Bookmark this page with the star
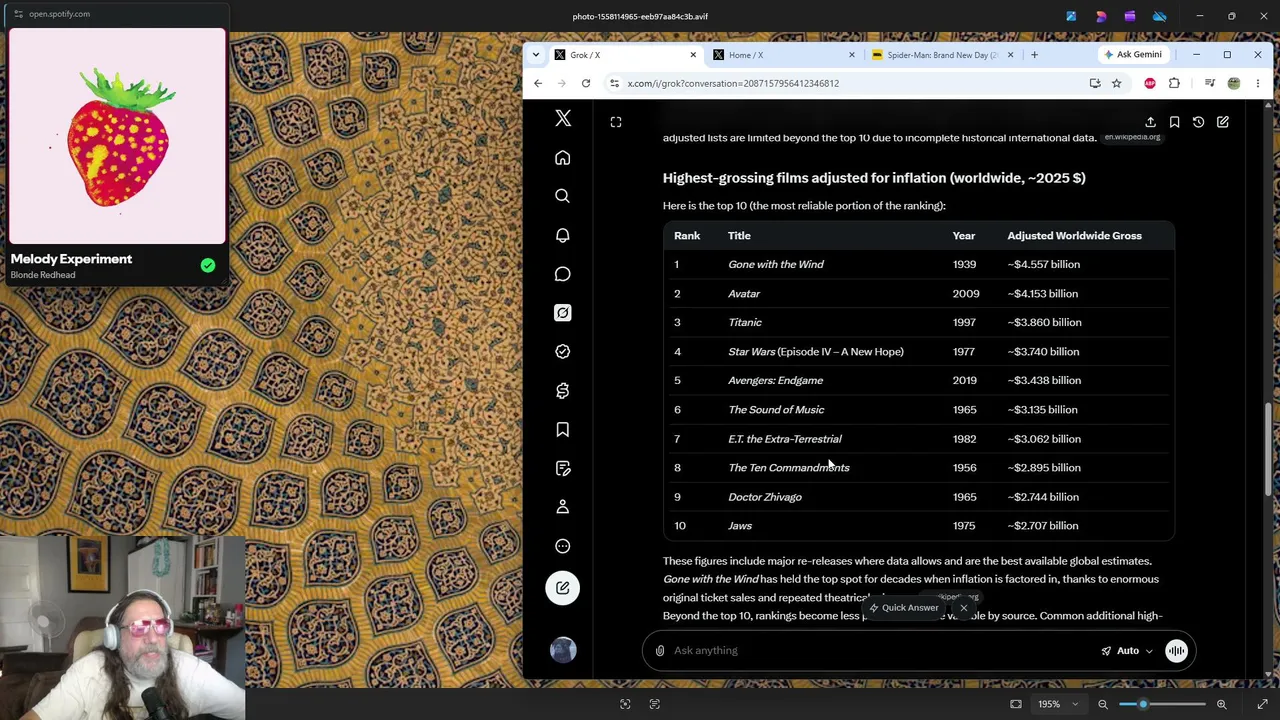Viewport: 1280px width, 720px height. click(x=1117, y=84)
